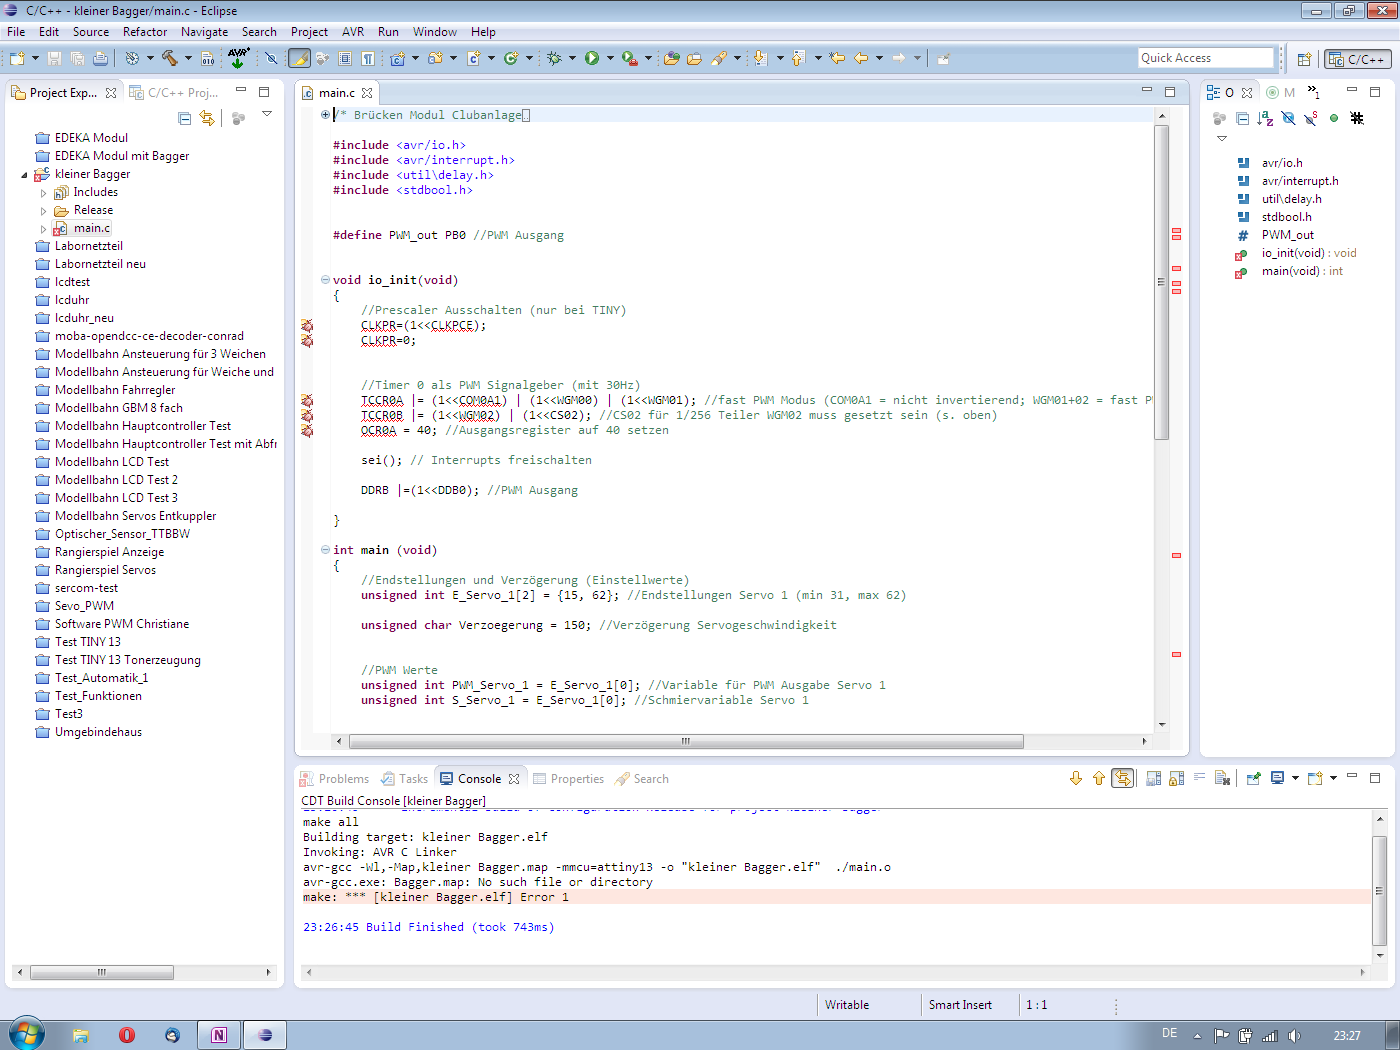The height and width of the screenshot is (1050, 1400).
Task: Click the External Tools run icon
Action: 629,58
